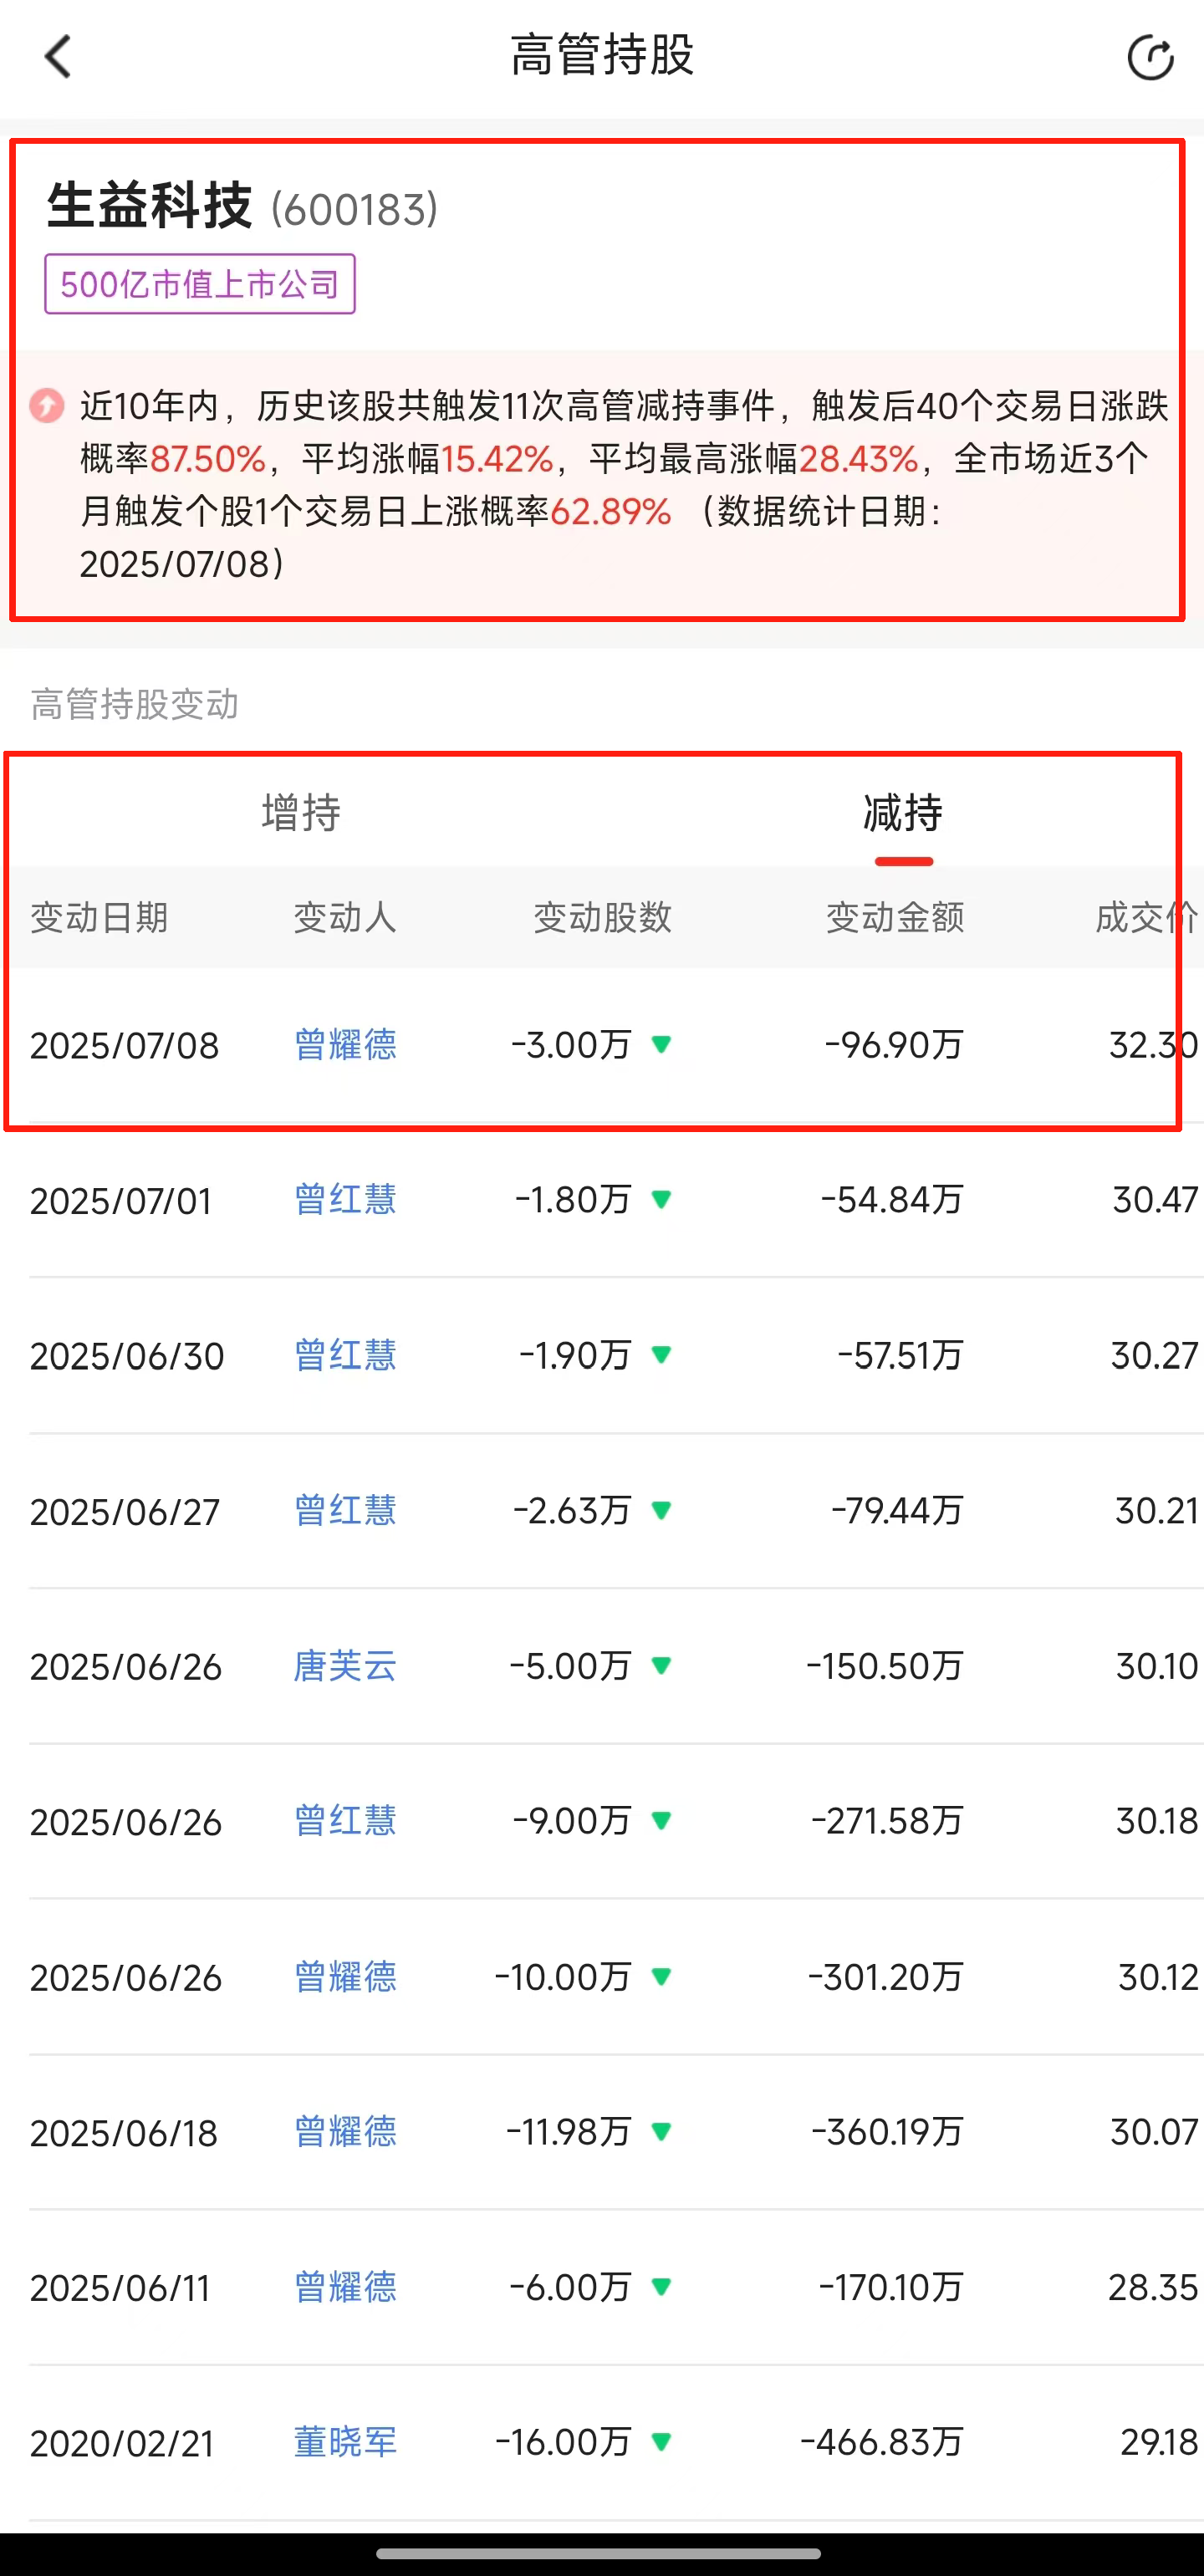Image resolution: width=1204 pixels, height=2576 pixels.
Task: Tap the 变动金额 column header
Action: pyautogui.click(x=895, y=917)
